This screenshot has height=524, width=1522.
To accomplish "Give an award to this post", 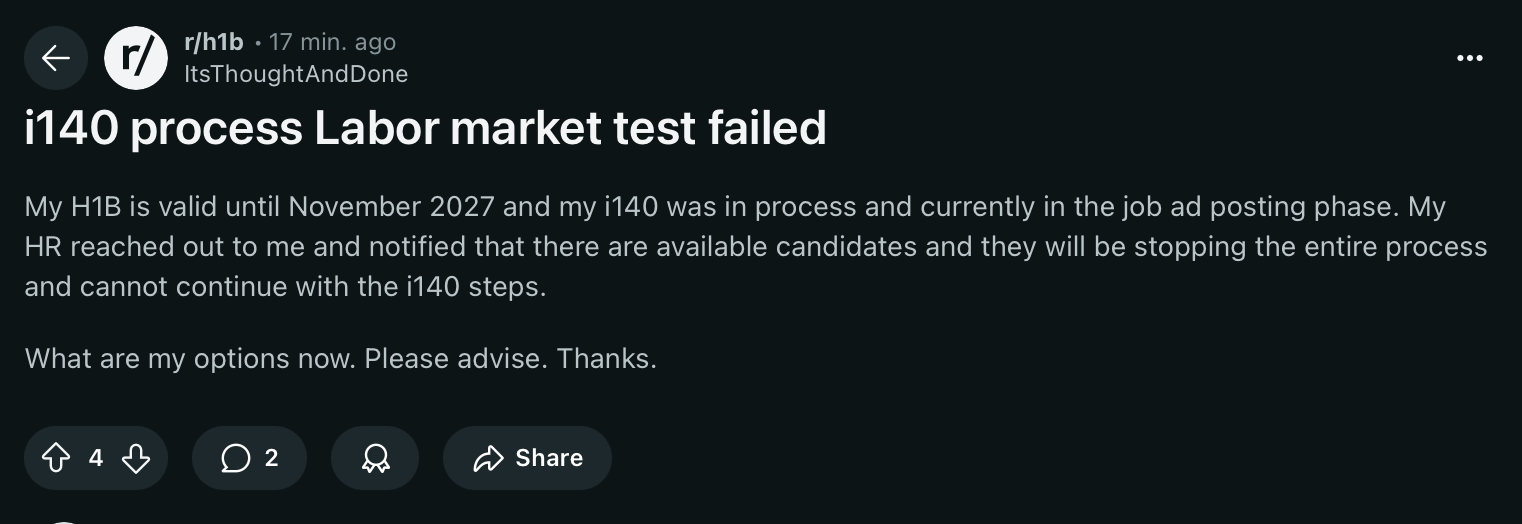I will [375, 458].
